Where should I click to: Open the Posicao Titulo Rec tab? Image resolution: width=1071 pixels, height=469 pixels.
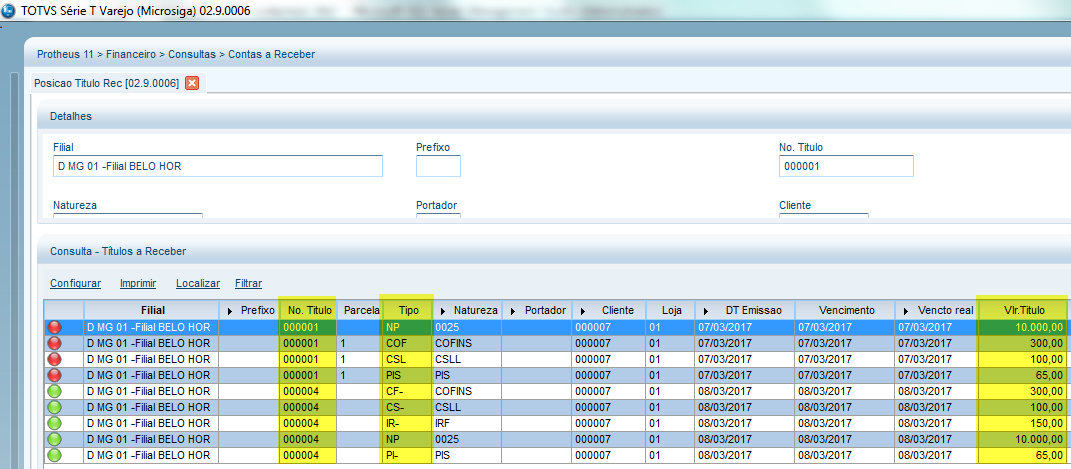click(x=108, y=83)
